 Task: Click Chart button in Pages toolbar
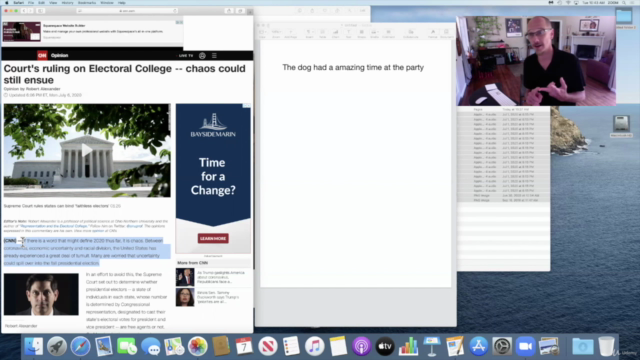(x=336, y=33)
